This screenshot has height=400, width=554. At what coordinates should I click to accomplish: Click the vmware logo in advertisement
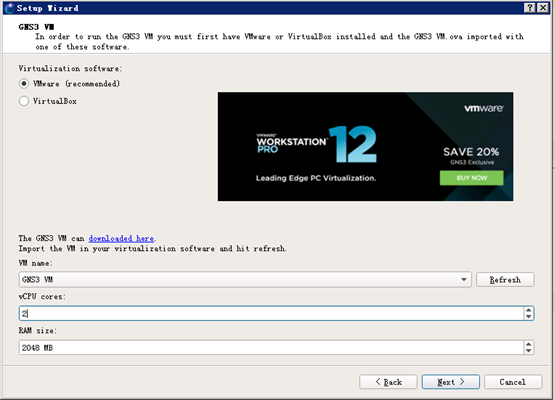484,108
